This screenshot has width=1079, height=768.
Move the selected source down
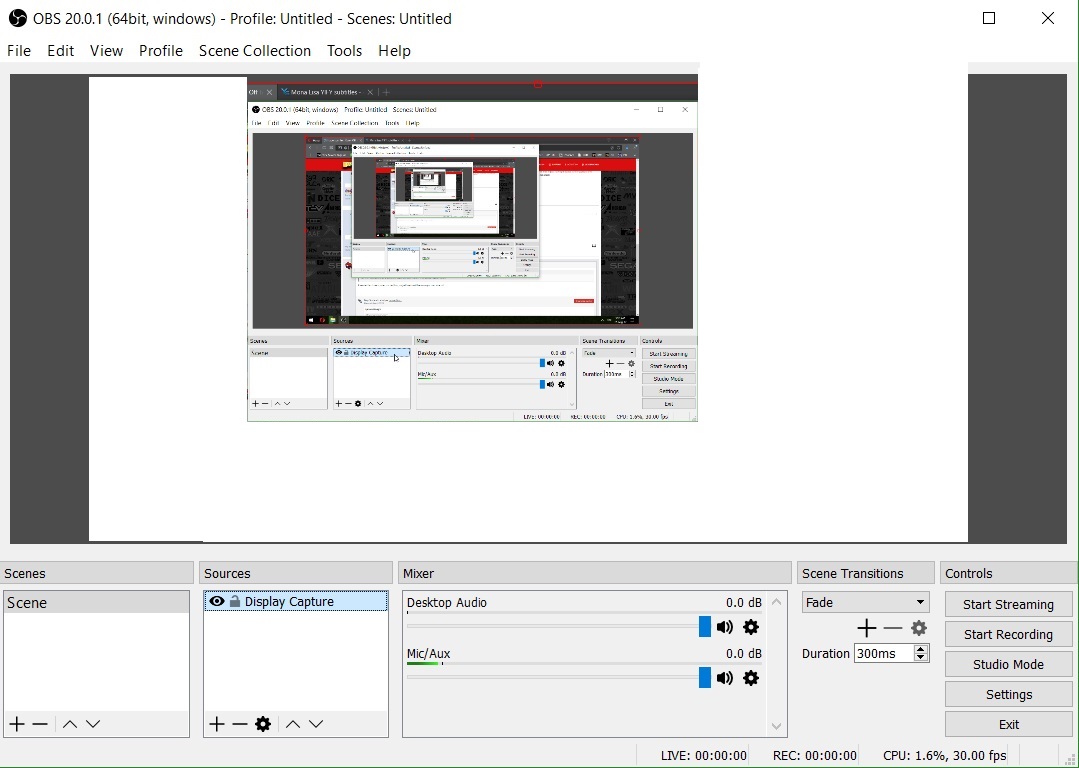pos(316,724)
